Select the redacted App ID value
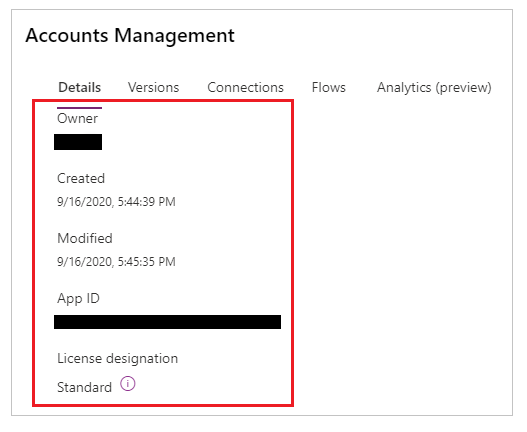The image size is (527, 432). pyautogui.click(x=167, y=322)
